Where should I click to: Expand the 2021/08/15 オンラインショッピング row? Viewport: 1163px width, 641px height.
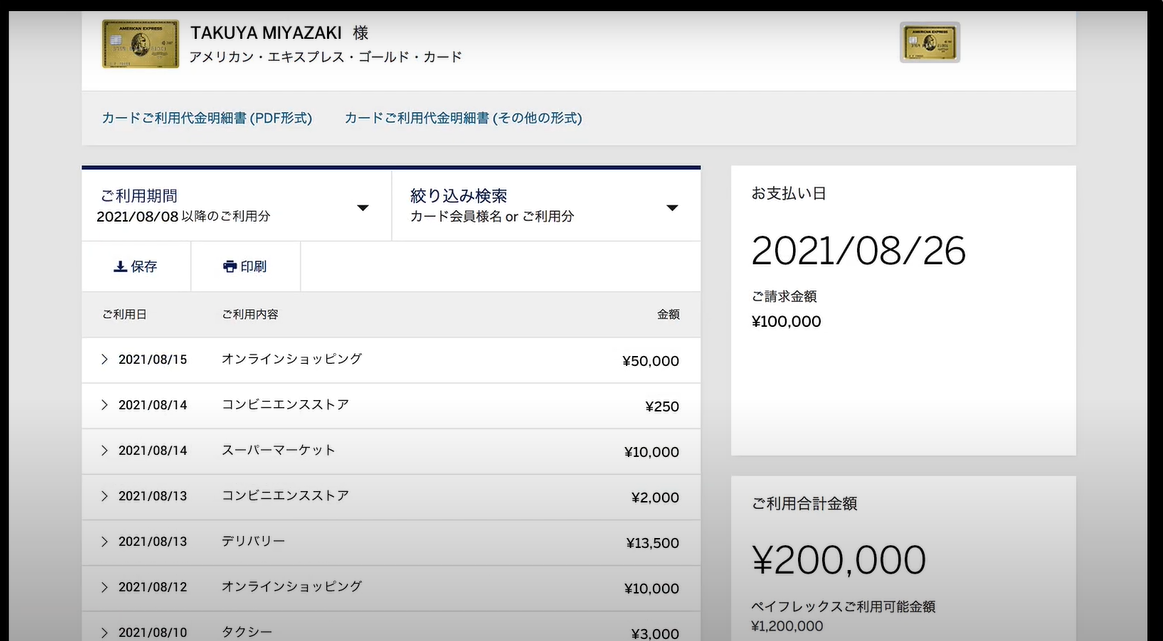105,360
